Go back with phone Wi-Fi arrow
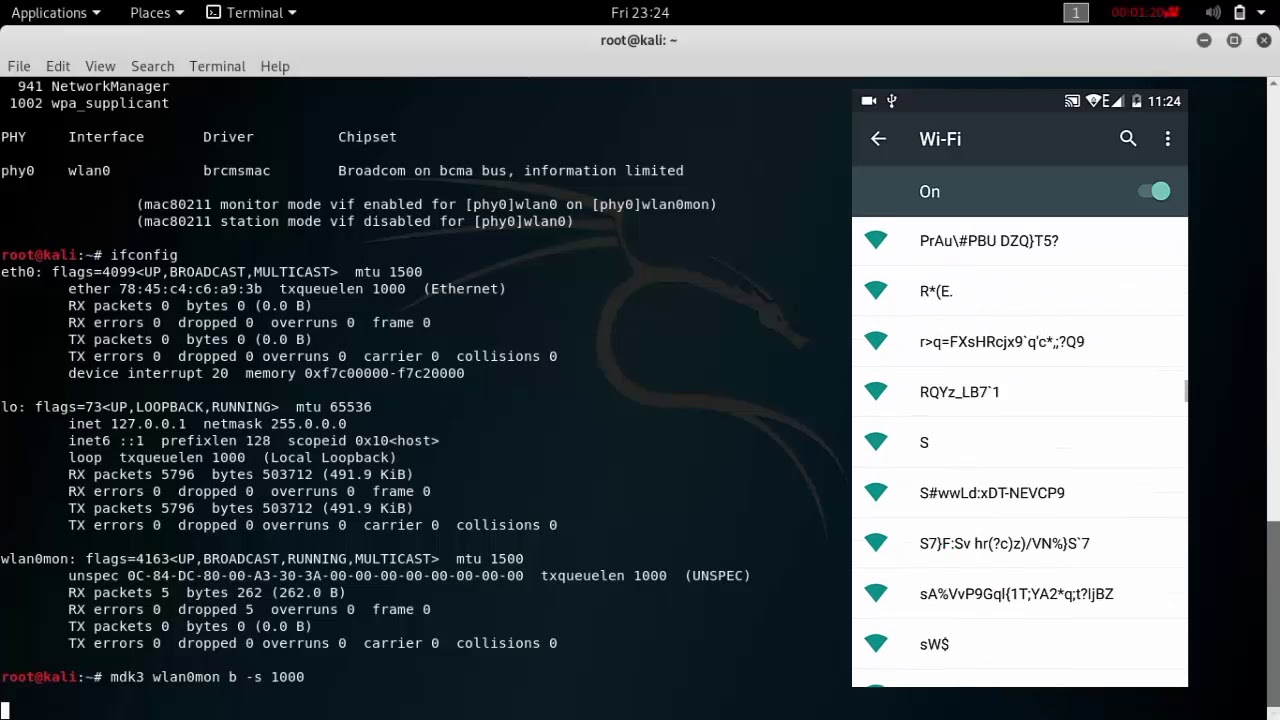The image size is (1280, 720). click(878, 139)
